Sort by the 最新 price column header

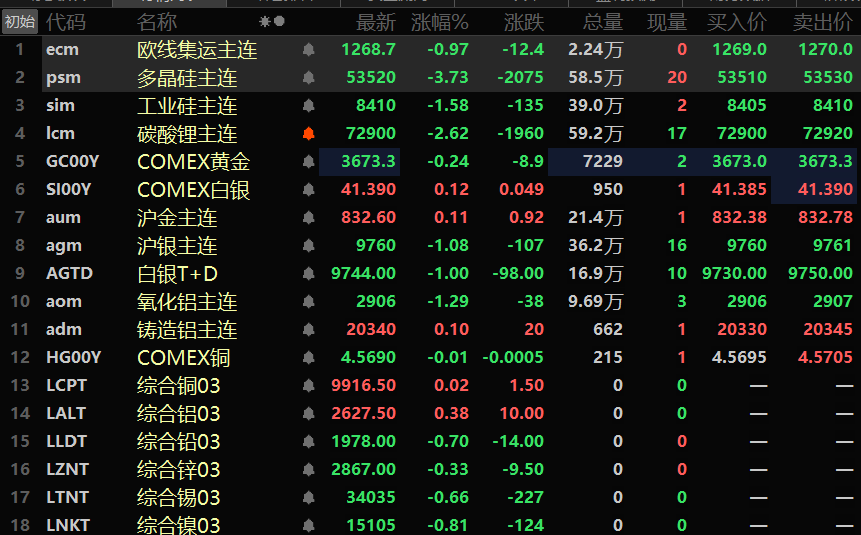point(376,23)
